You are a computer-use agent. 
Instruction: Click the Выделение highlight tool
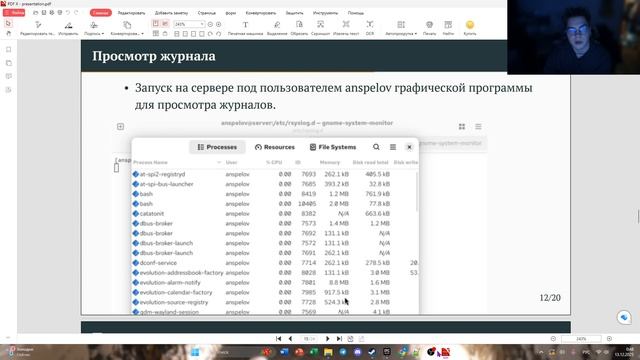pos(277,28)
